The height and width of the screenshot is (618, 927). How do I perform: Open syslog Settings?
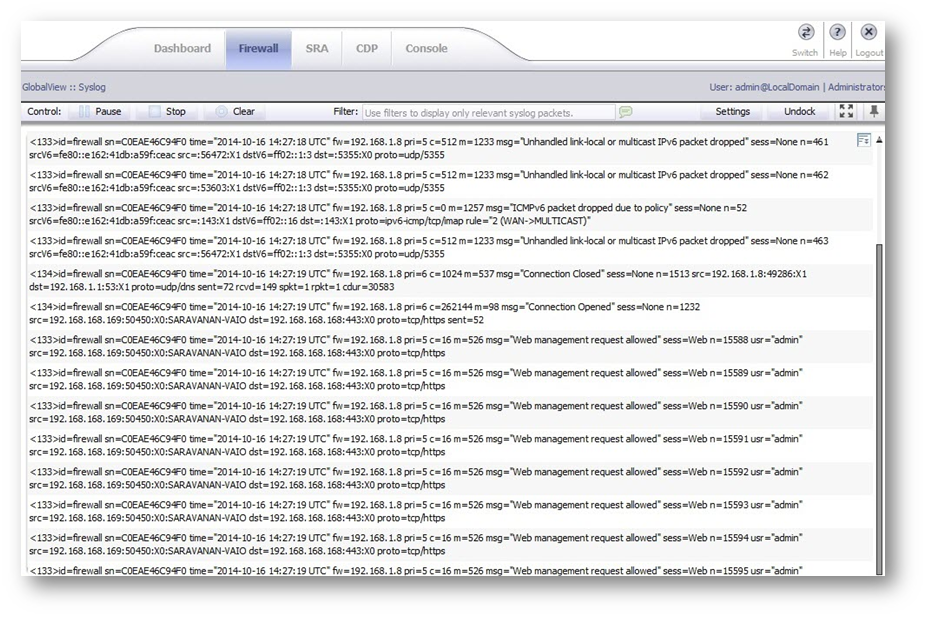732,112
